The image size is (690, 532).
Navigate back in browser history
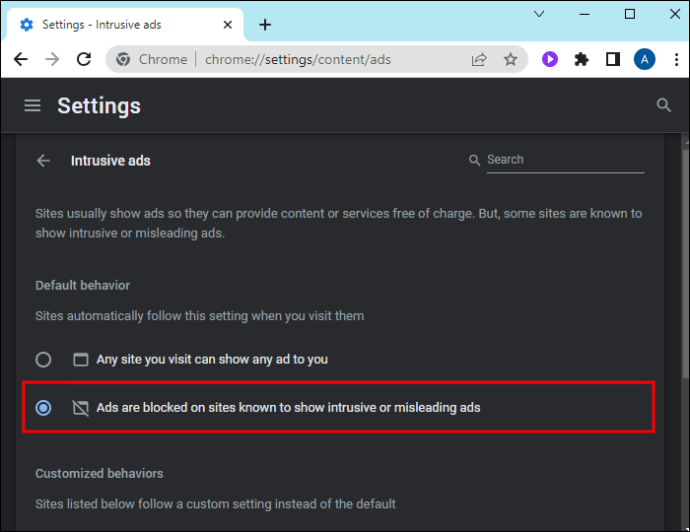[21, 60]
